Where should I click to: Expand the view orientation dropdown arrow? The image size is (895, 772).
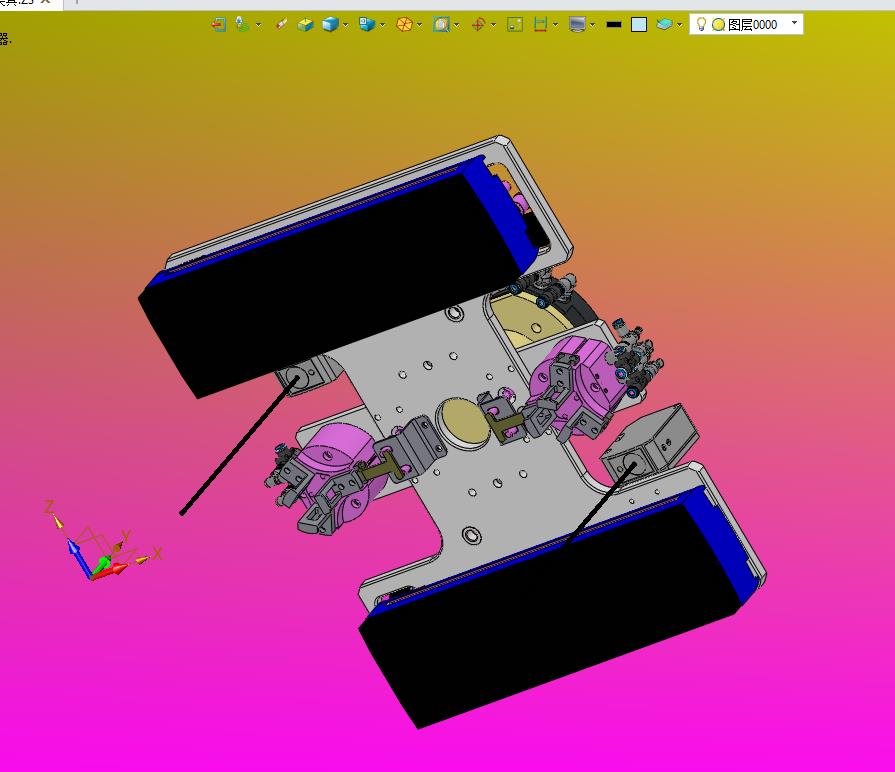pos(382,25)
